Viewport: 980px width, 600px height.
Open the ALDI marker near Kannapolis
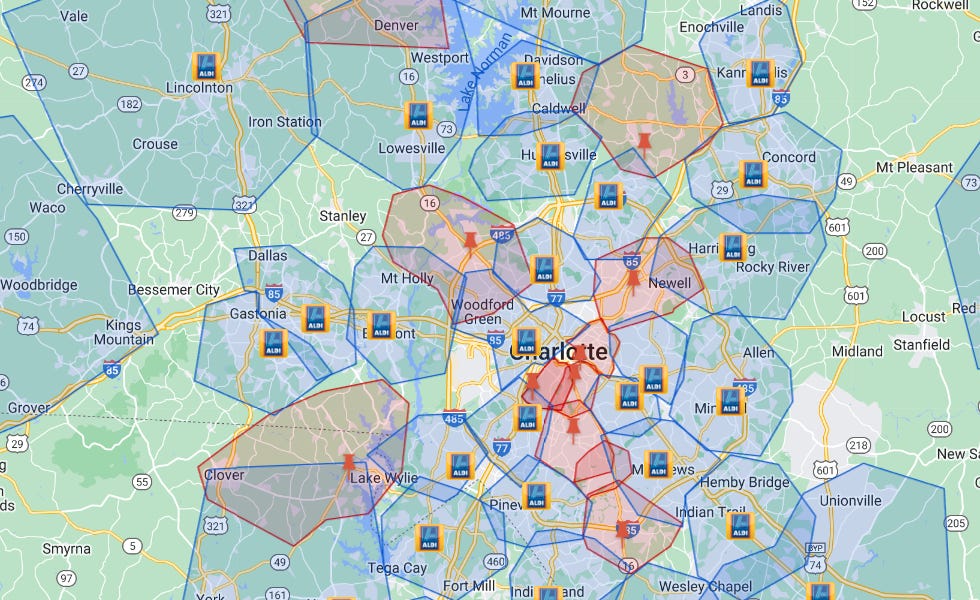pyautogui.click(x=761, y=75)
